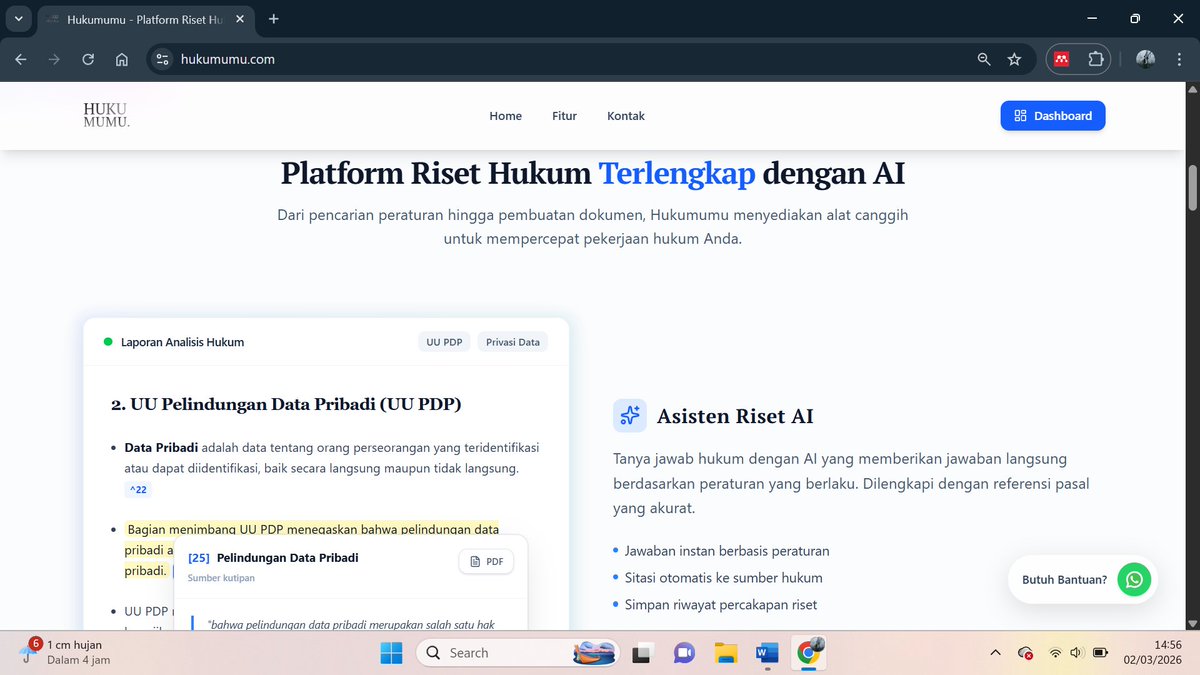
Task: Click the site information icon in address bar
Action: pyautogui.click(x=163, y=59)
